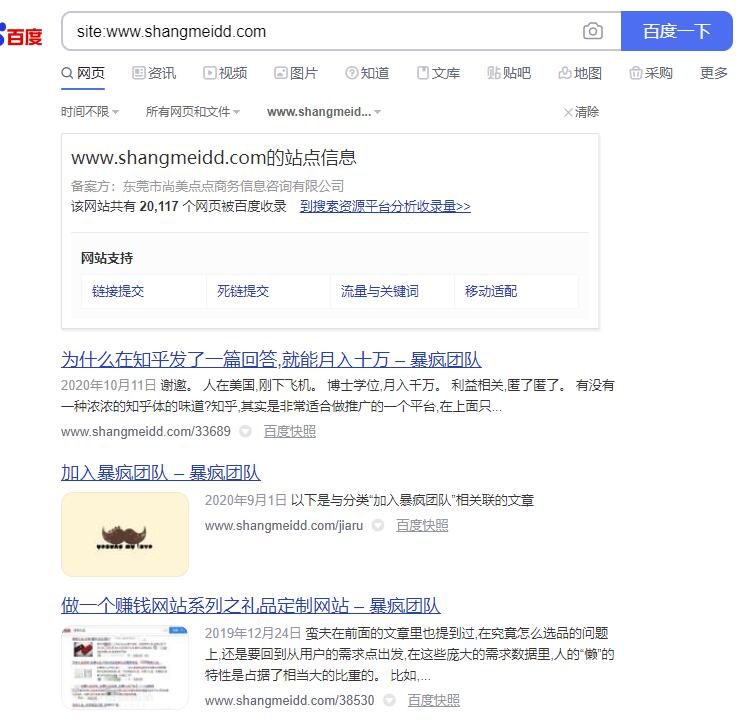Switch to the 资讯 tab
748x726 pixels.
coord(154,73)
